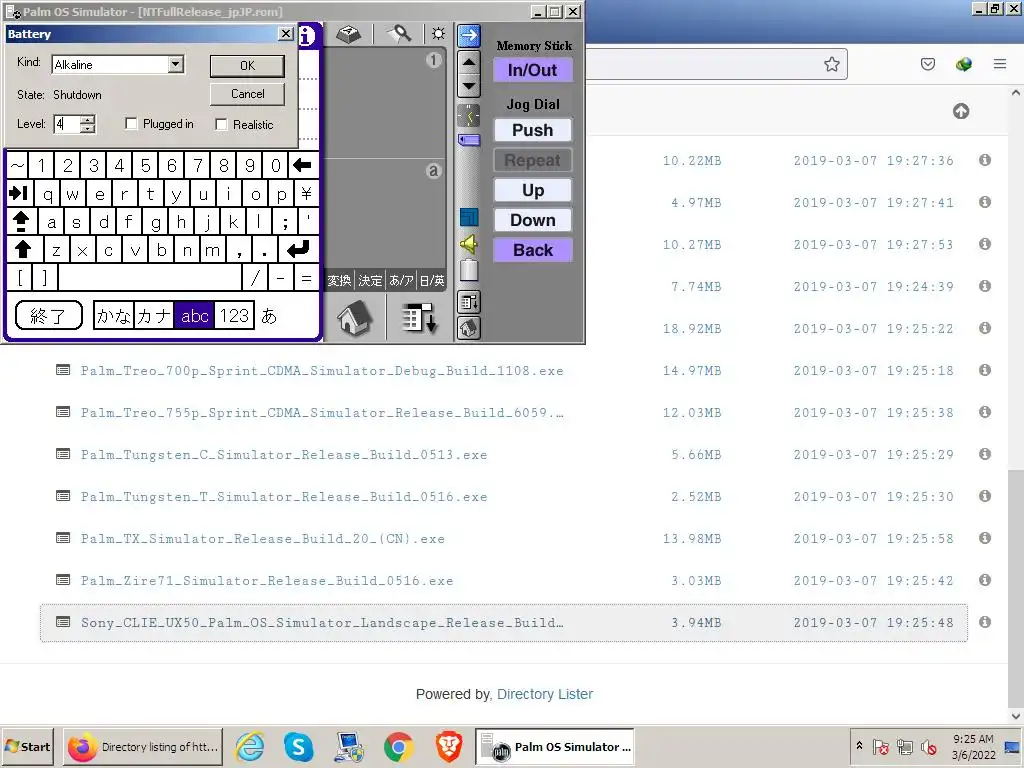
Task: Open Skype from the taskbar
Action: click(x=298, y=746)
